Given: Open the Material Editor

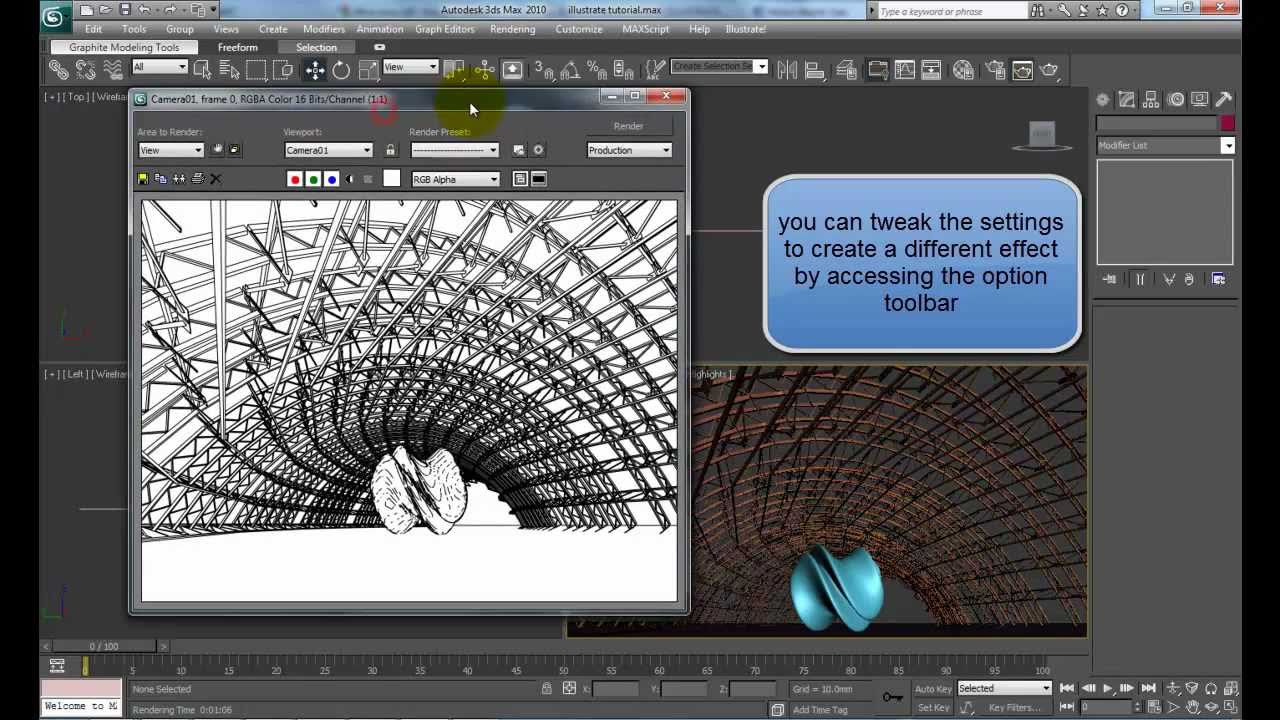Looking at the screenshot, I should (x=963, y=69).
